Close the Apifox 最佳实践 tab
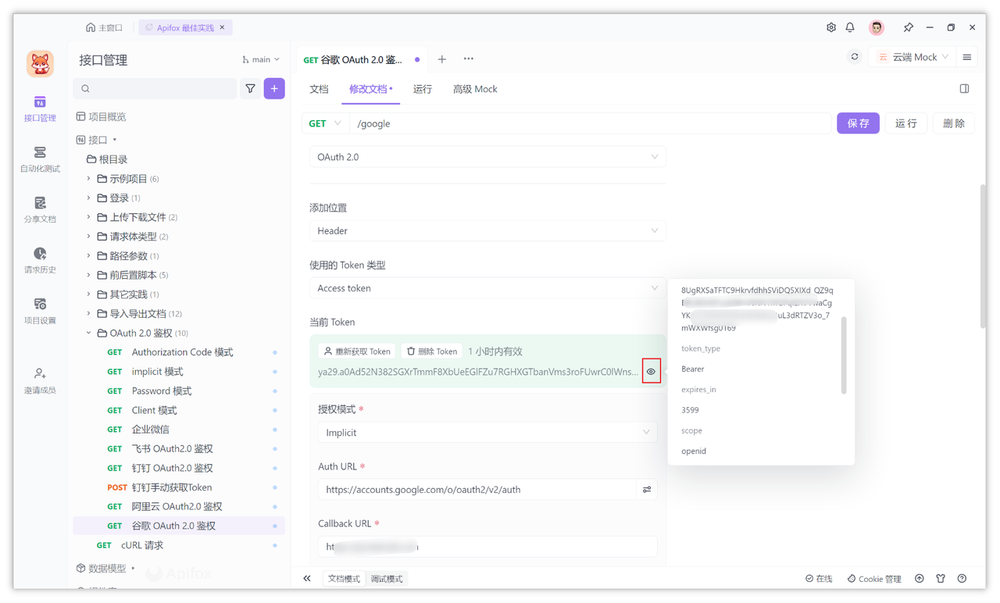 [x=222, y=27]
